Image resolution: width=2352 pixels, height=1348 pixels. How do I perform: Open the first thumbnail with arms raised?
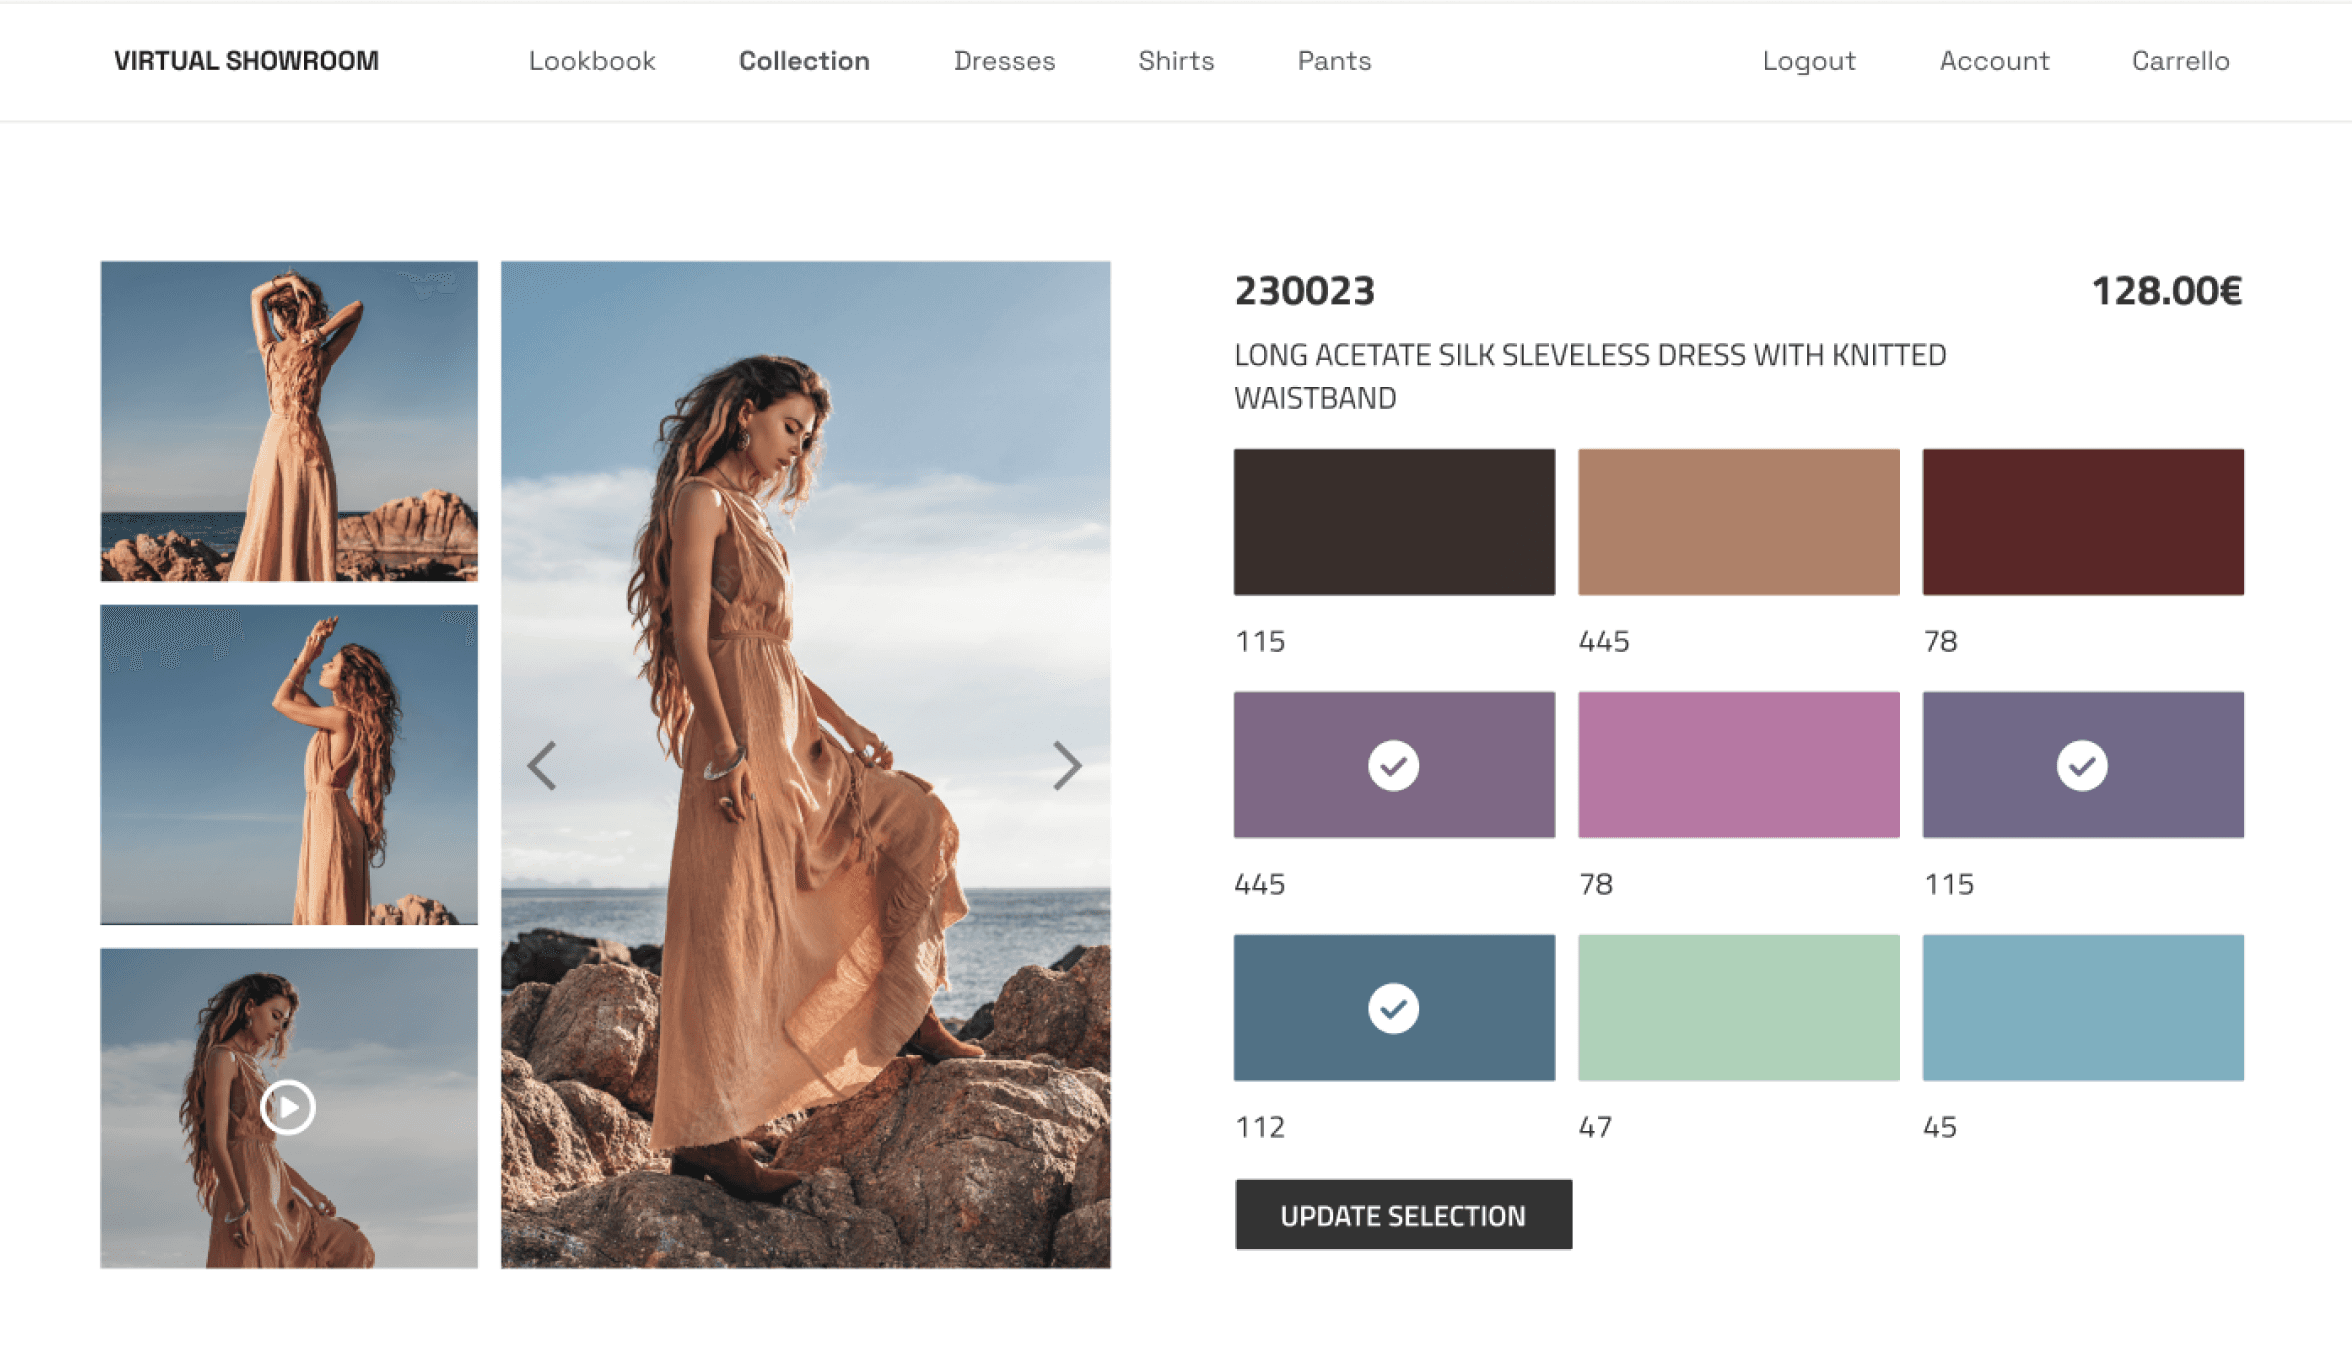[x=289, y=421]
